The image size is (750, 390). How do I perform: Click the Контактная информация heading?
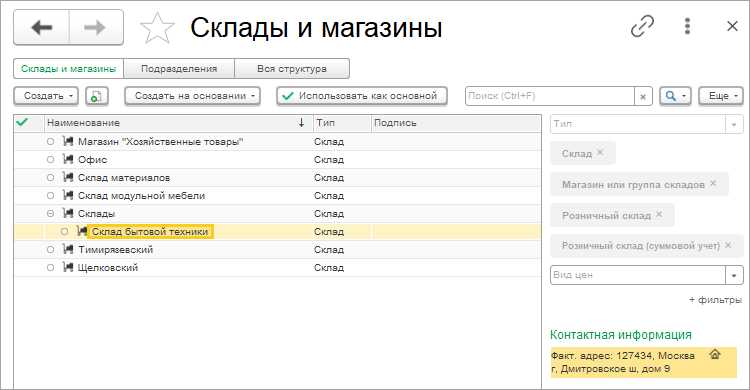tap(621, 334)
